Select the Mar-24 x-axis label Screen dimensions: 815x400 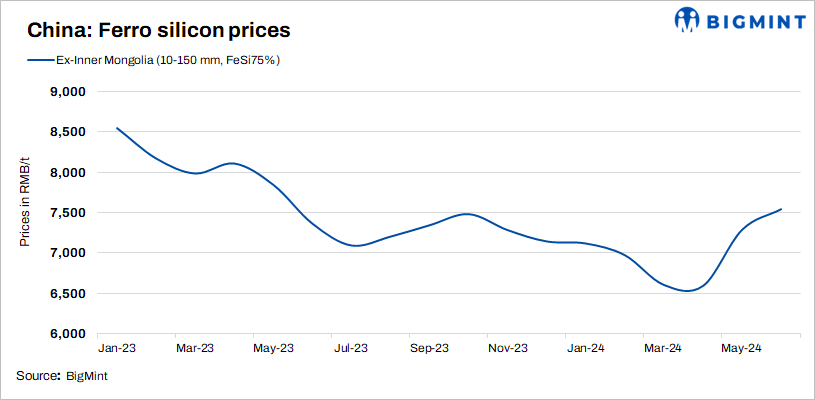(x=663, y=349)
